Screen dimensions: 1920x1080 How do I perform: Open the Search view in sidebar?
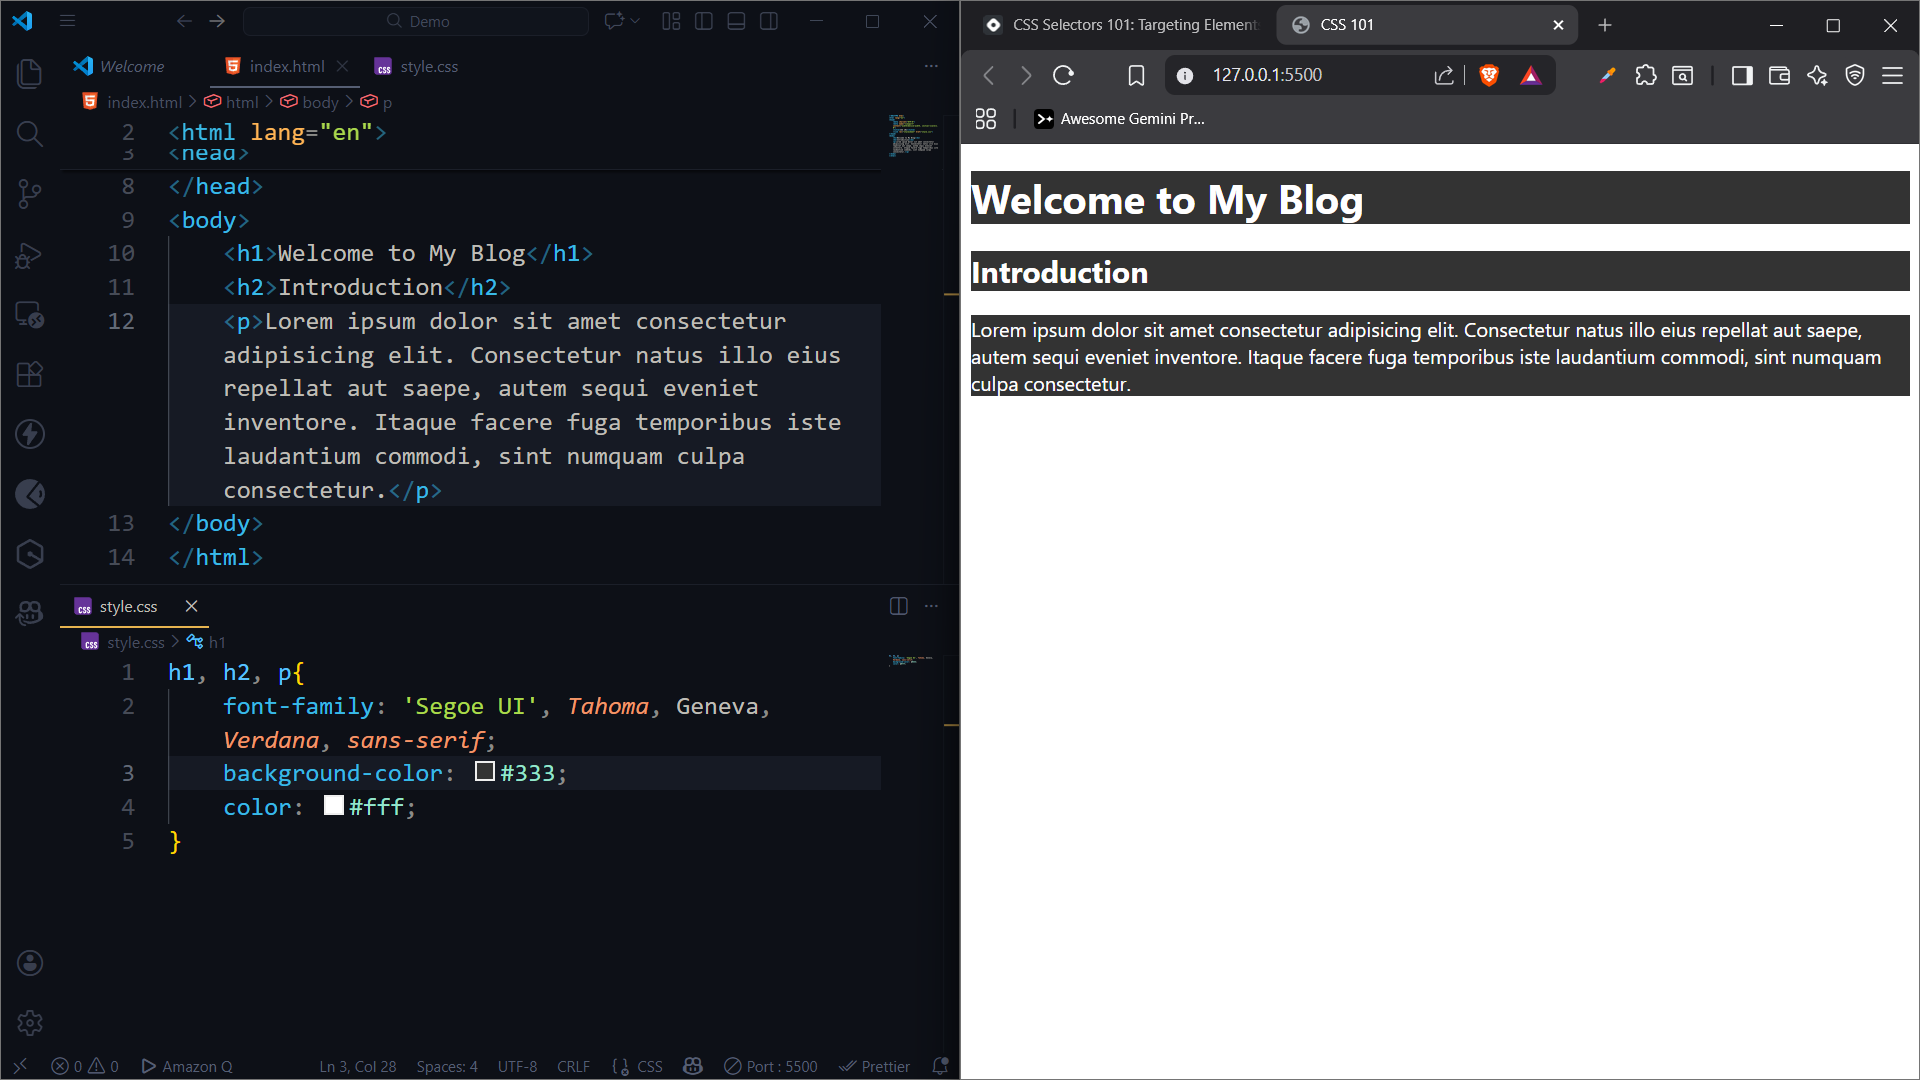(x=30, y=134)
